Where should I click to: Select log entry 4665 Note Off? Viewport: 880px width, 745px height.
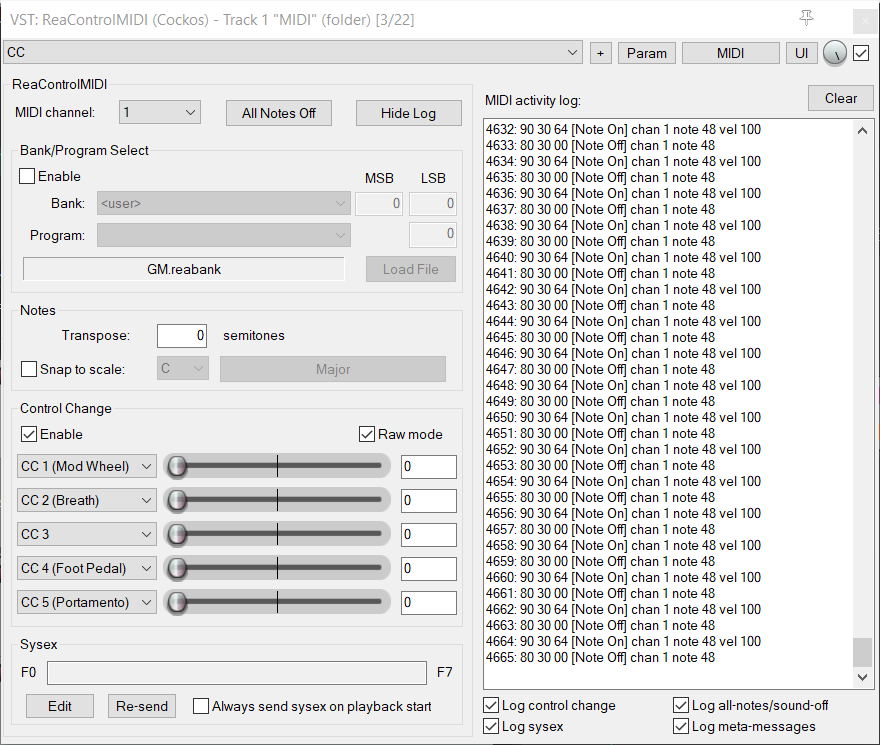coord(601,657)
